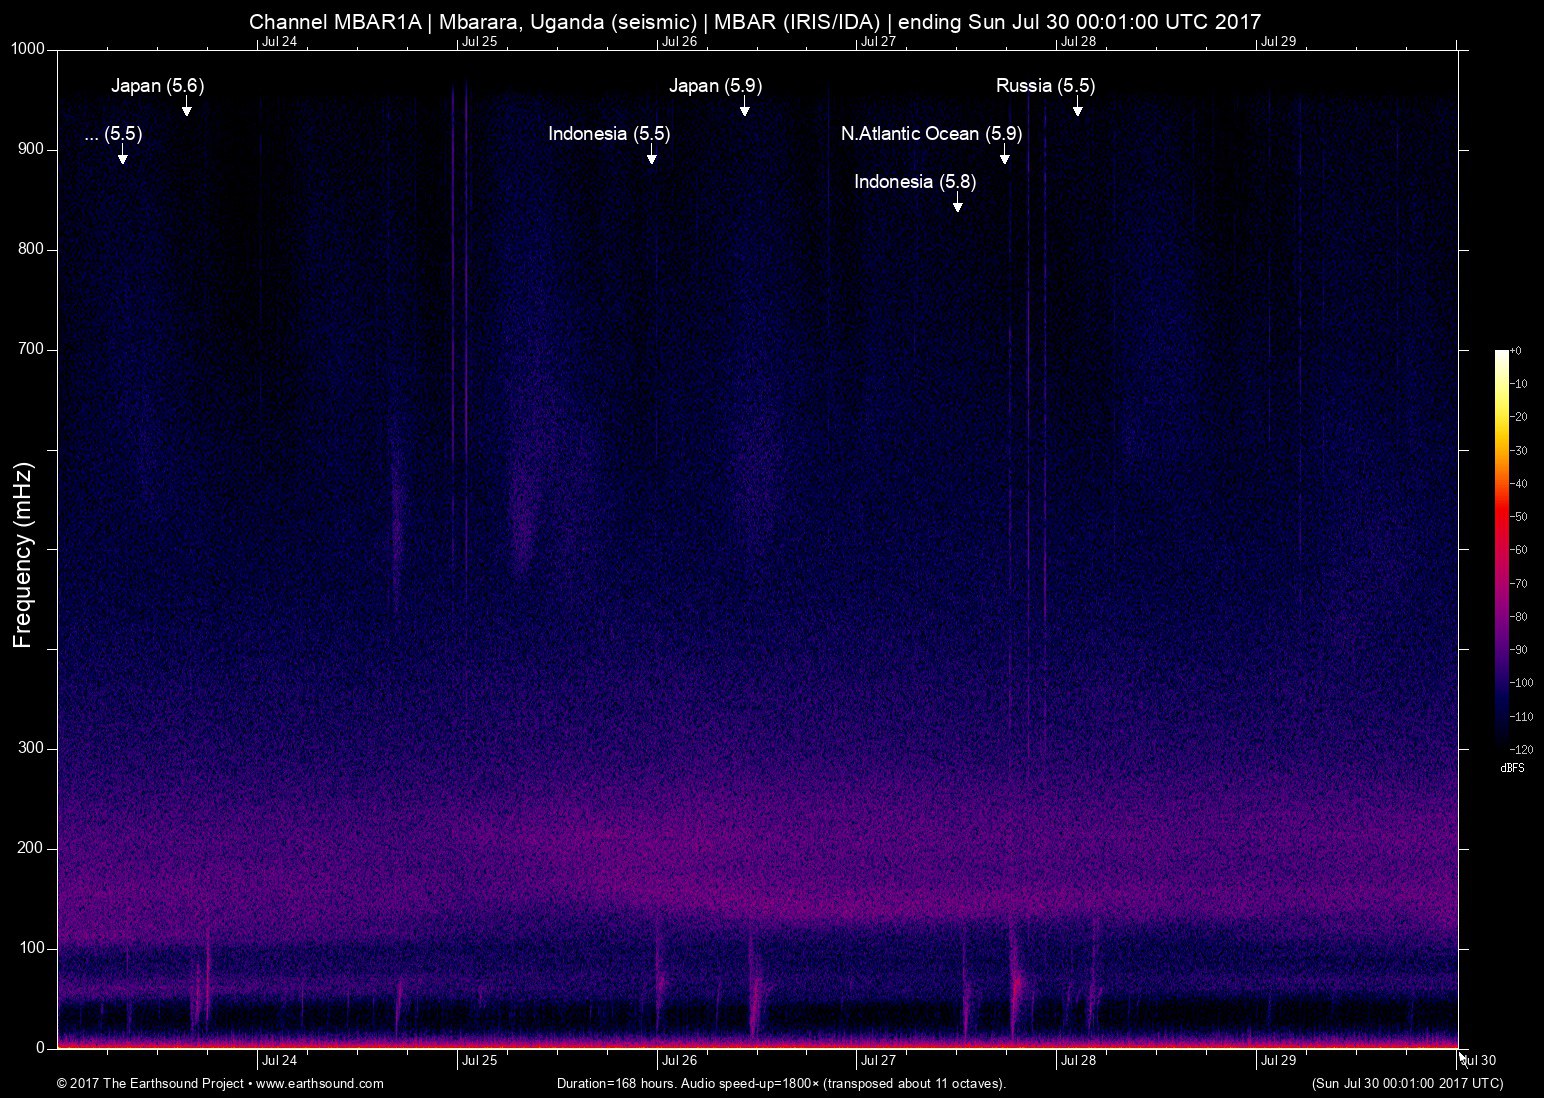Open the Jul 27 date tick at top axis
Image resolution: width=1544 pixels, height=1098 pixels.
[x=879, y=42]
